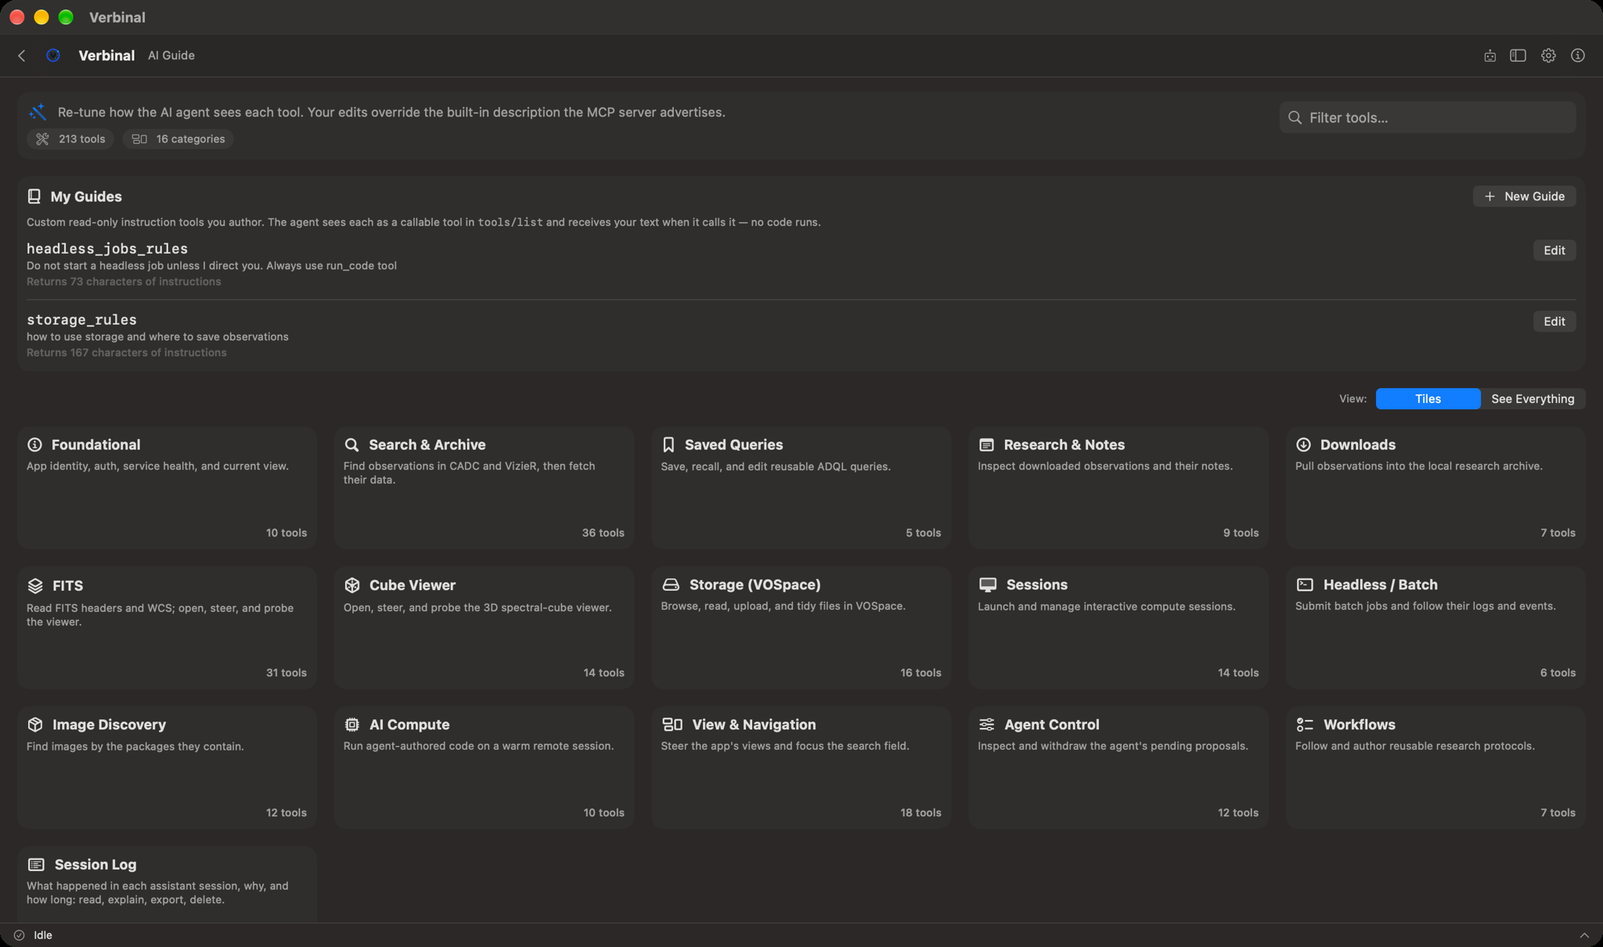1603x947 pixels.
Task: Click the Agent Control sliders icon
Action: 987,725
